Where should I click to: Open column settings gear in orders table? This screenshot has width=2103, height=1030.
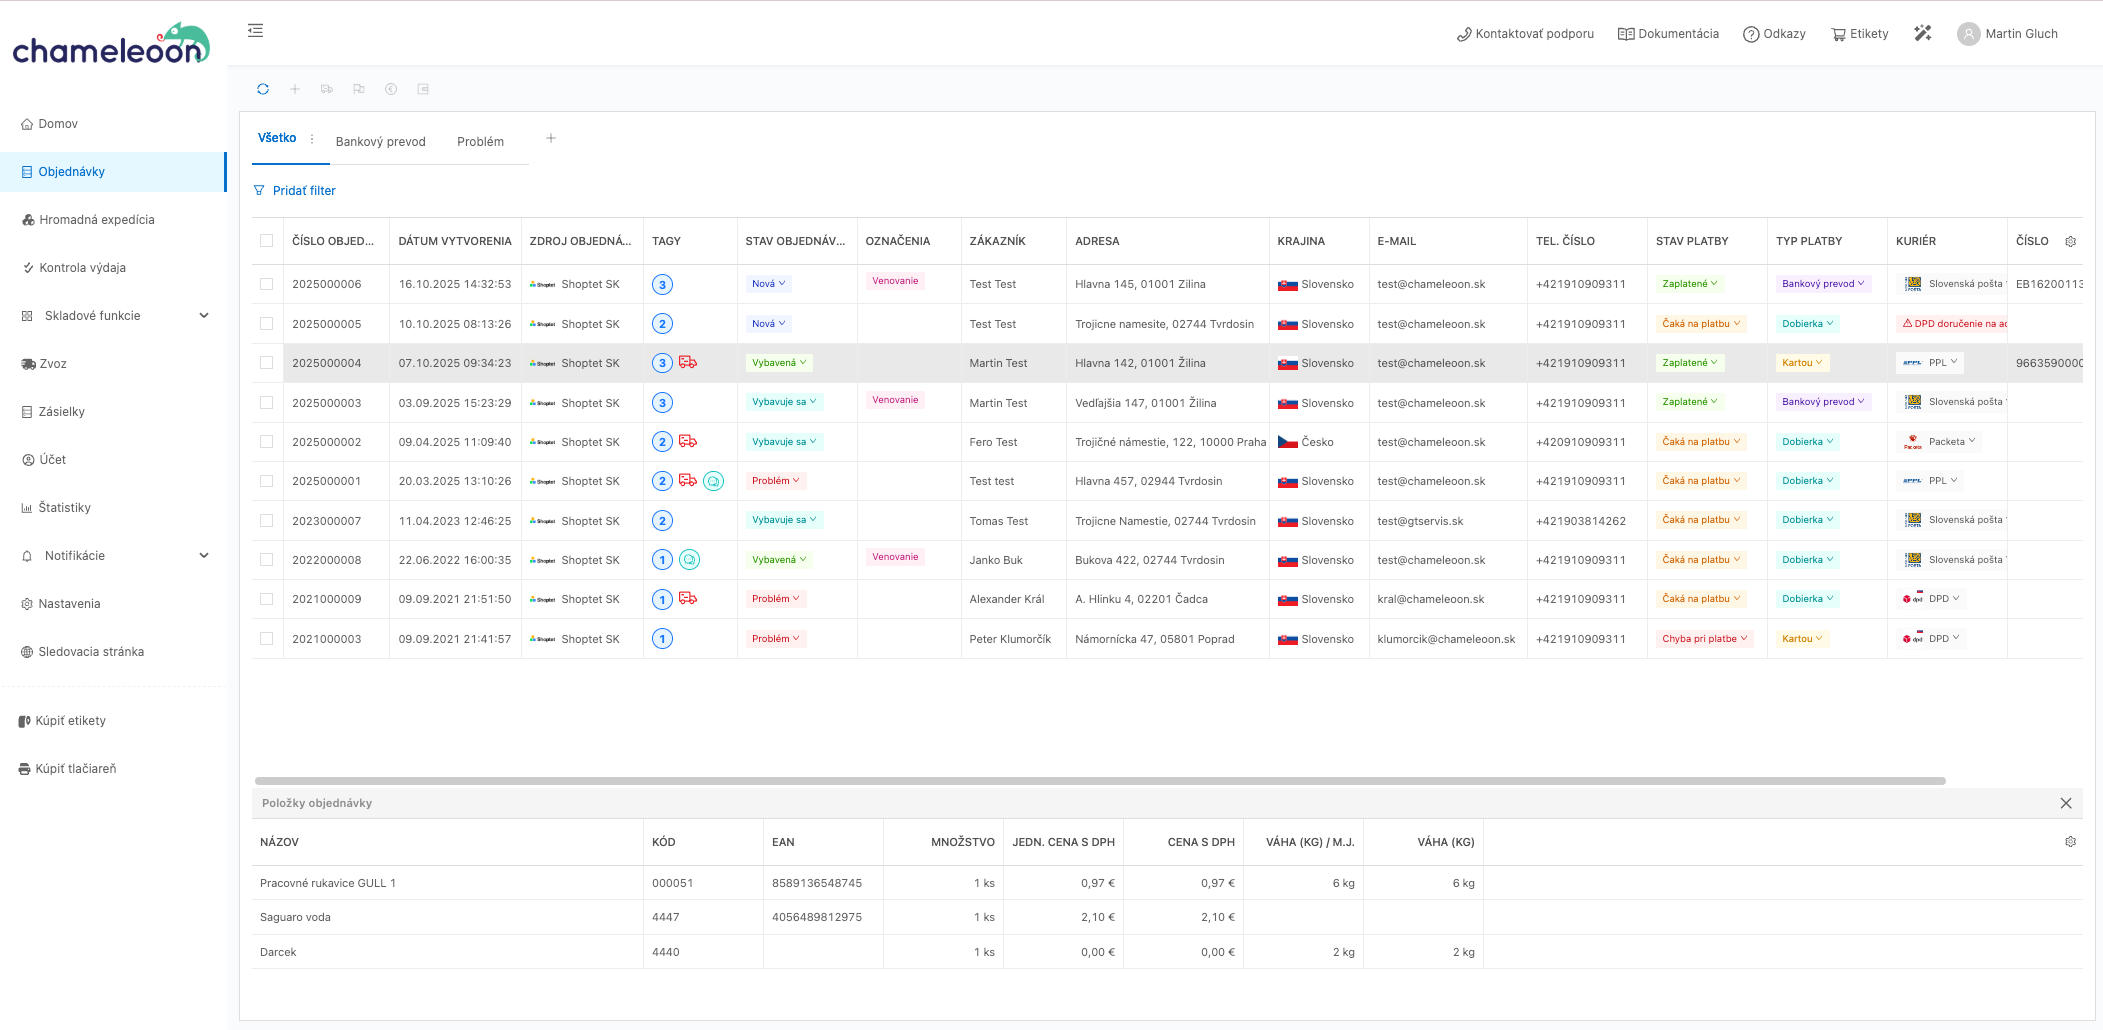[x=2070, y=241]
